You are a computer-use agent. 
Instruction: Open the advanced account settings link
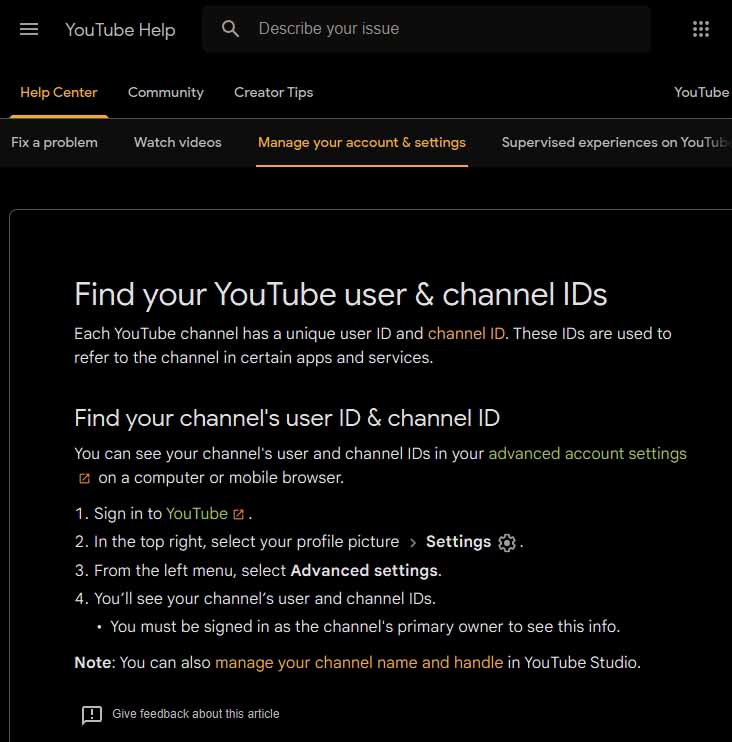(587, 453)
